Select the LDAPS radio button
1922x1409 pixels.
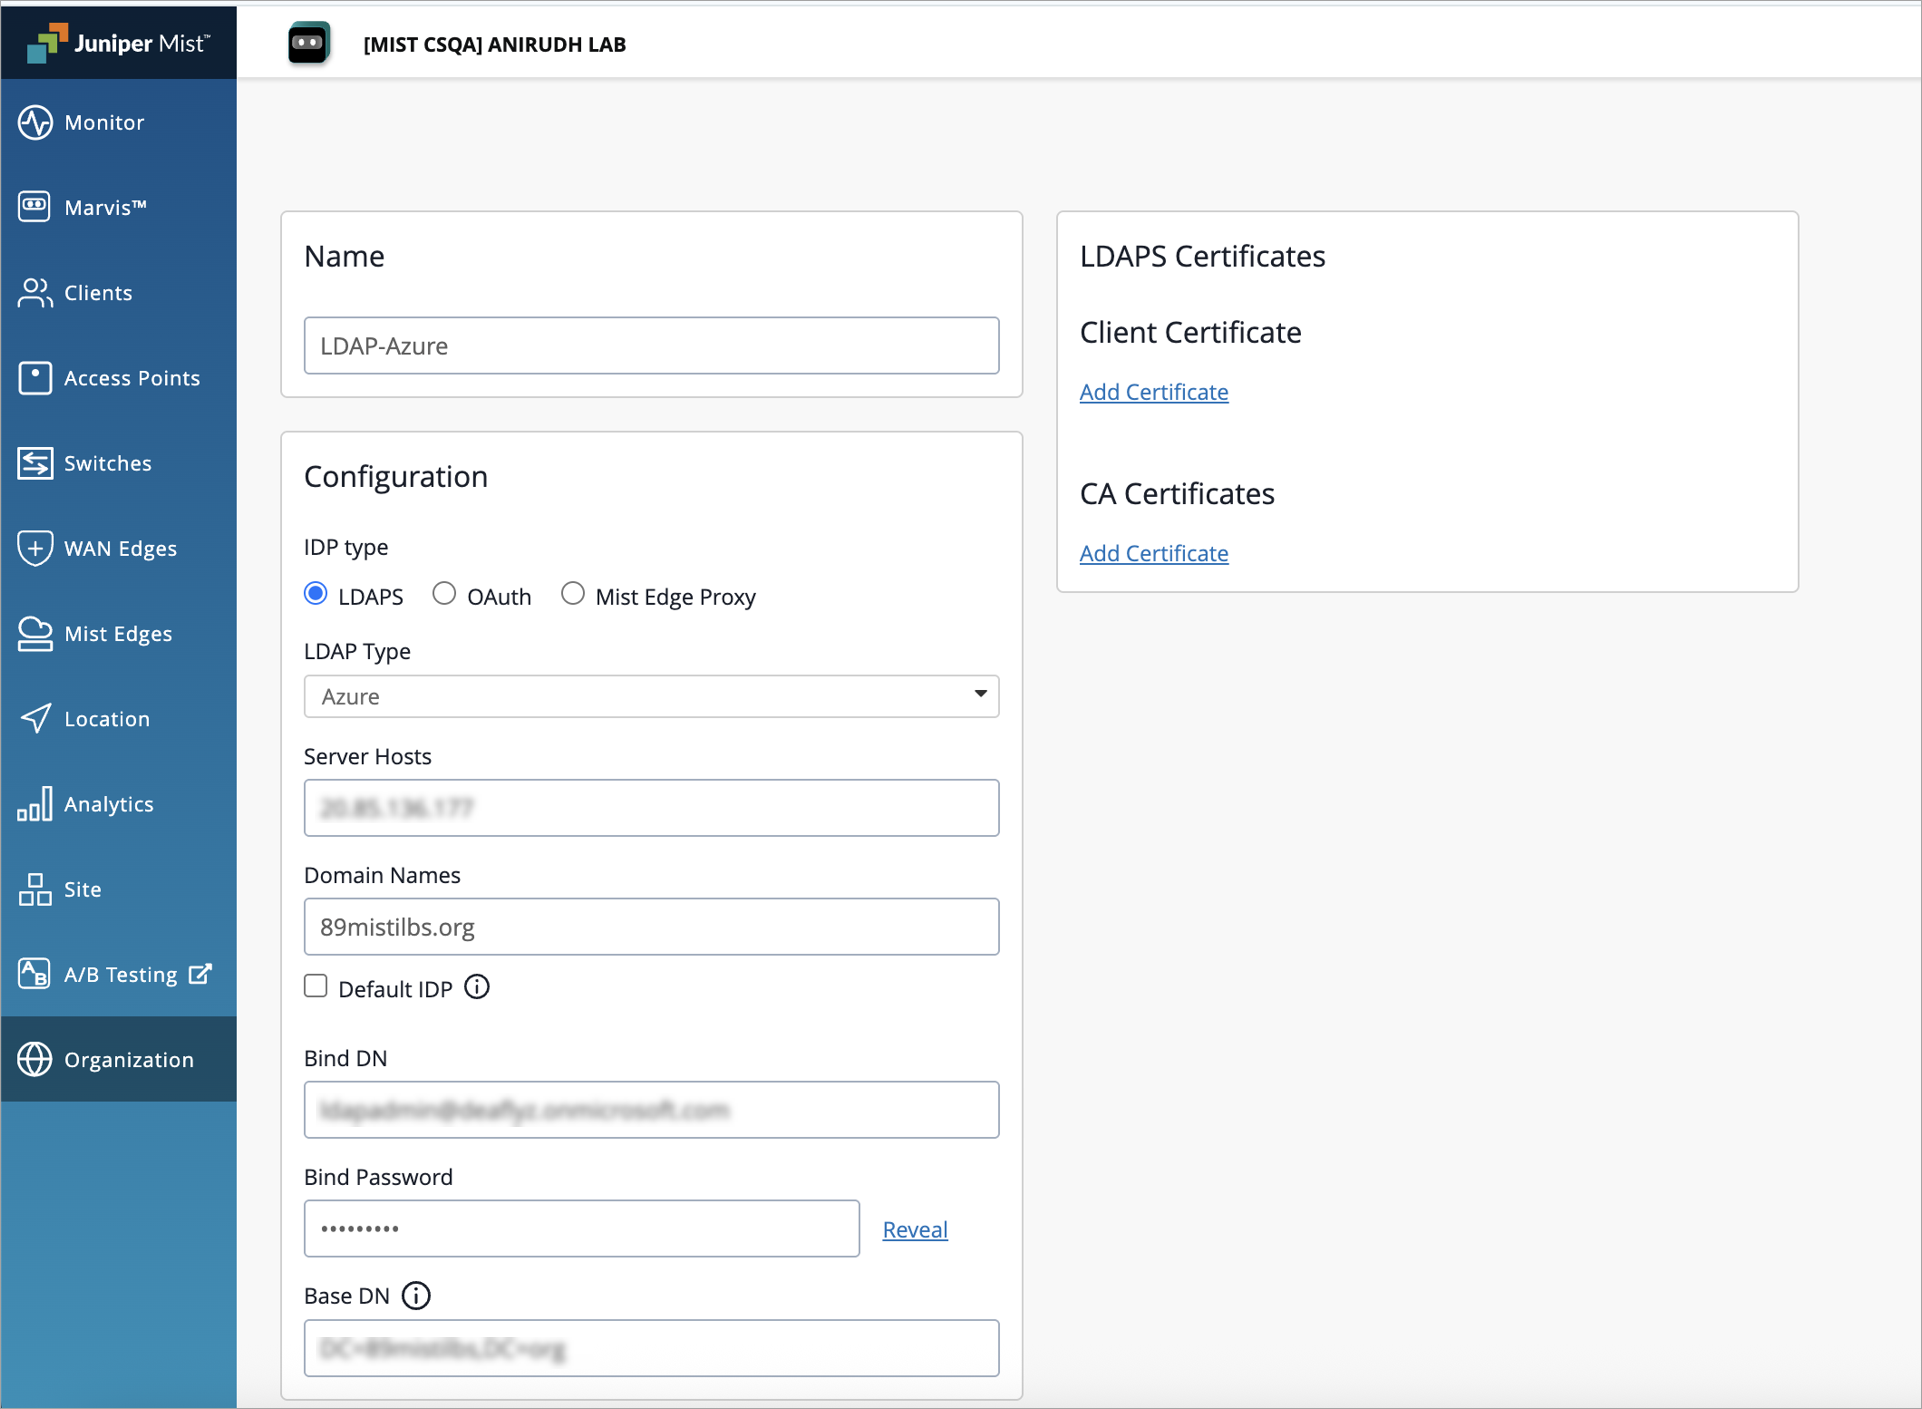(x=316, y=594)
